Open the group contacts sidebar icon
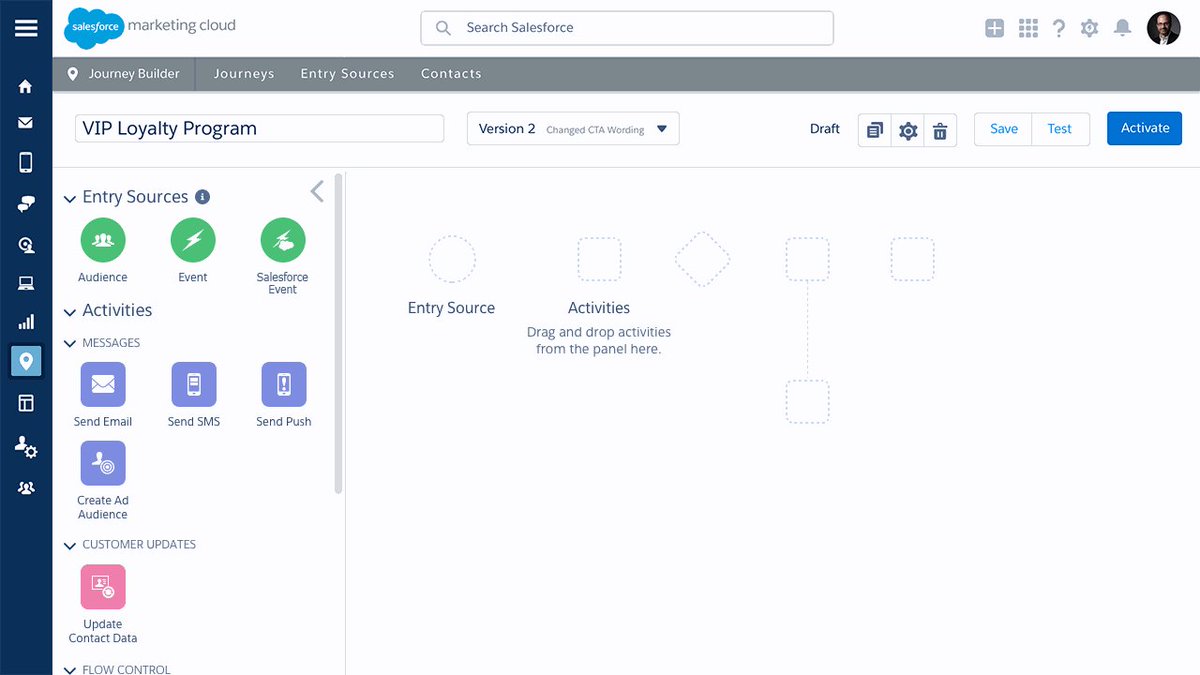Viewport: 1200px width, 675px height. tap(26, 488)
